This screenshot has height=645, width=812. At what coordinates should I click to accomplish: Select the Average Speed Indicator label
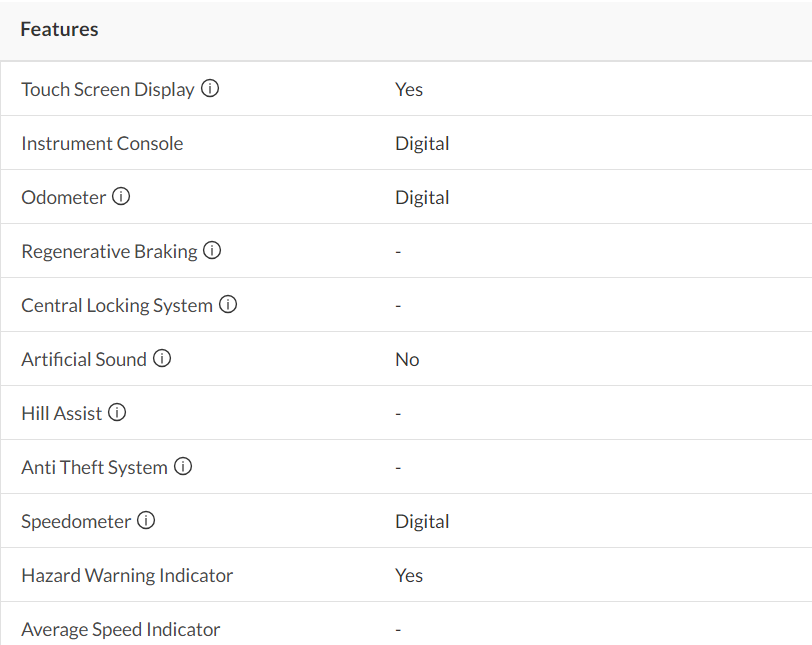pos(121,629)
